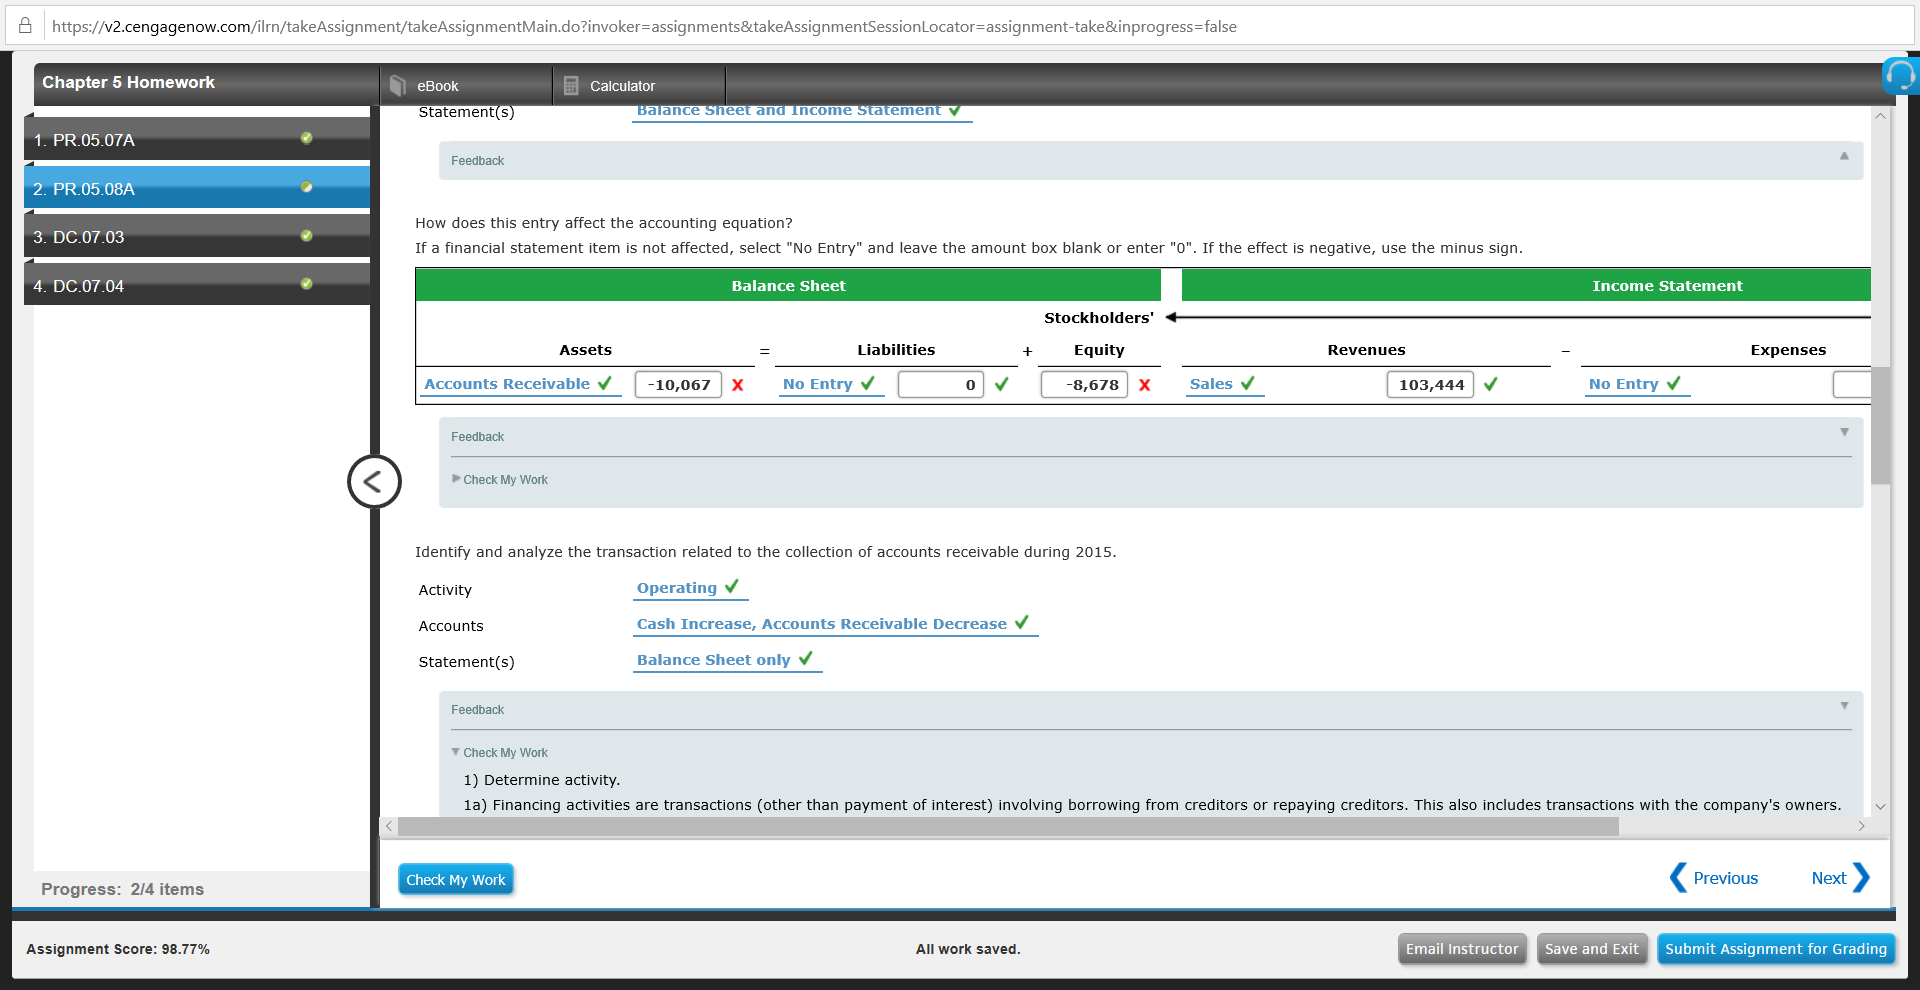Click the green checkmark next to PR.05.07A

pos(306,138)
